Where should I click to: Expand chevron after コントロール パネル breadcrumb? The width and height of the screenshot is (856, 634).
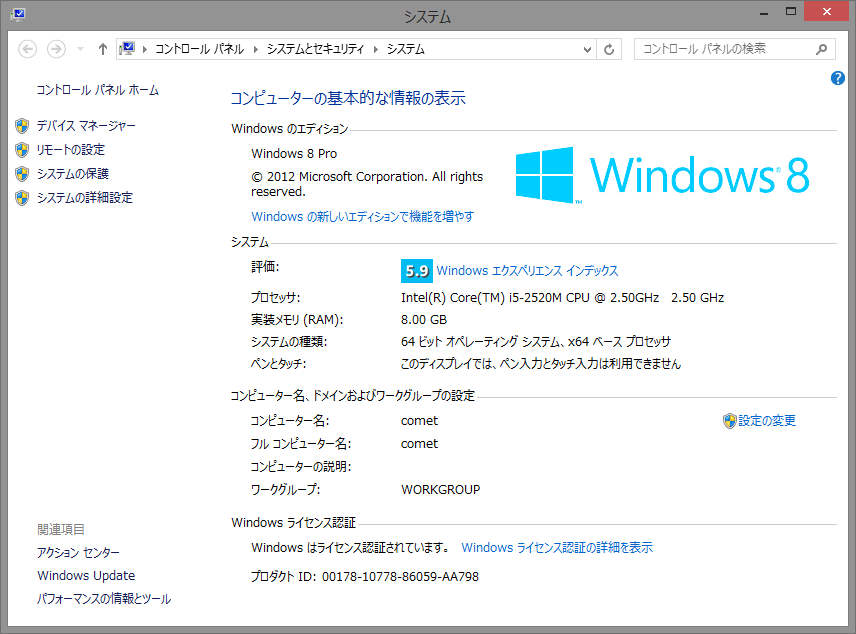(x=256, y=49)
